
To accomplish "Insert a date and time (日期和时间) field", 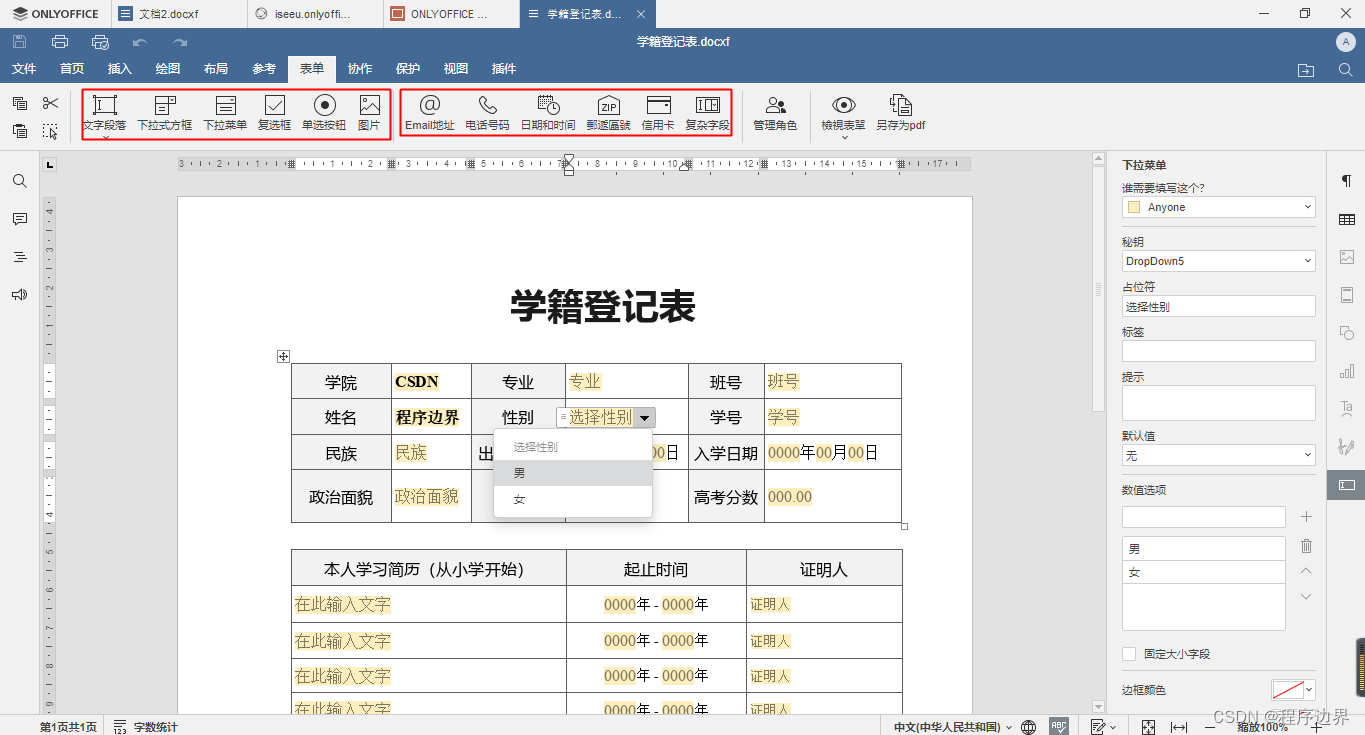I will pyautogui.click(x=548, y=113).
